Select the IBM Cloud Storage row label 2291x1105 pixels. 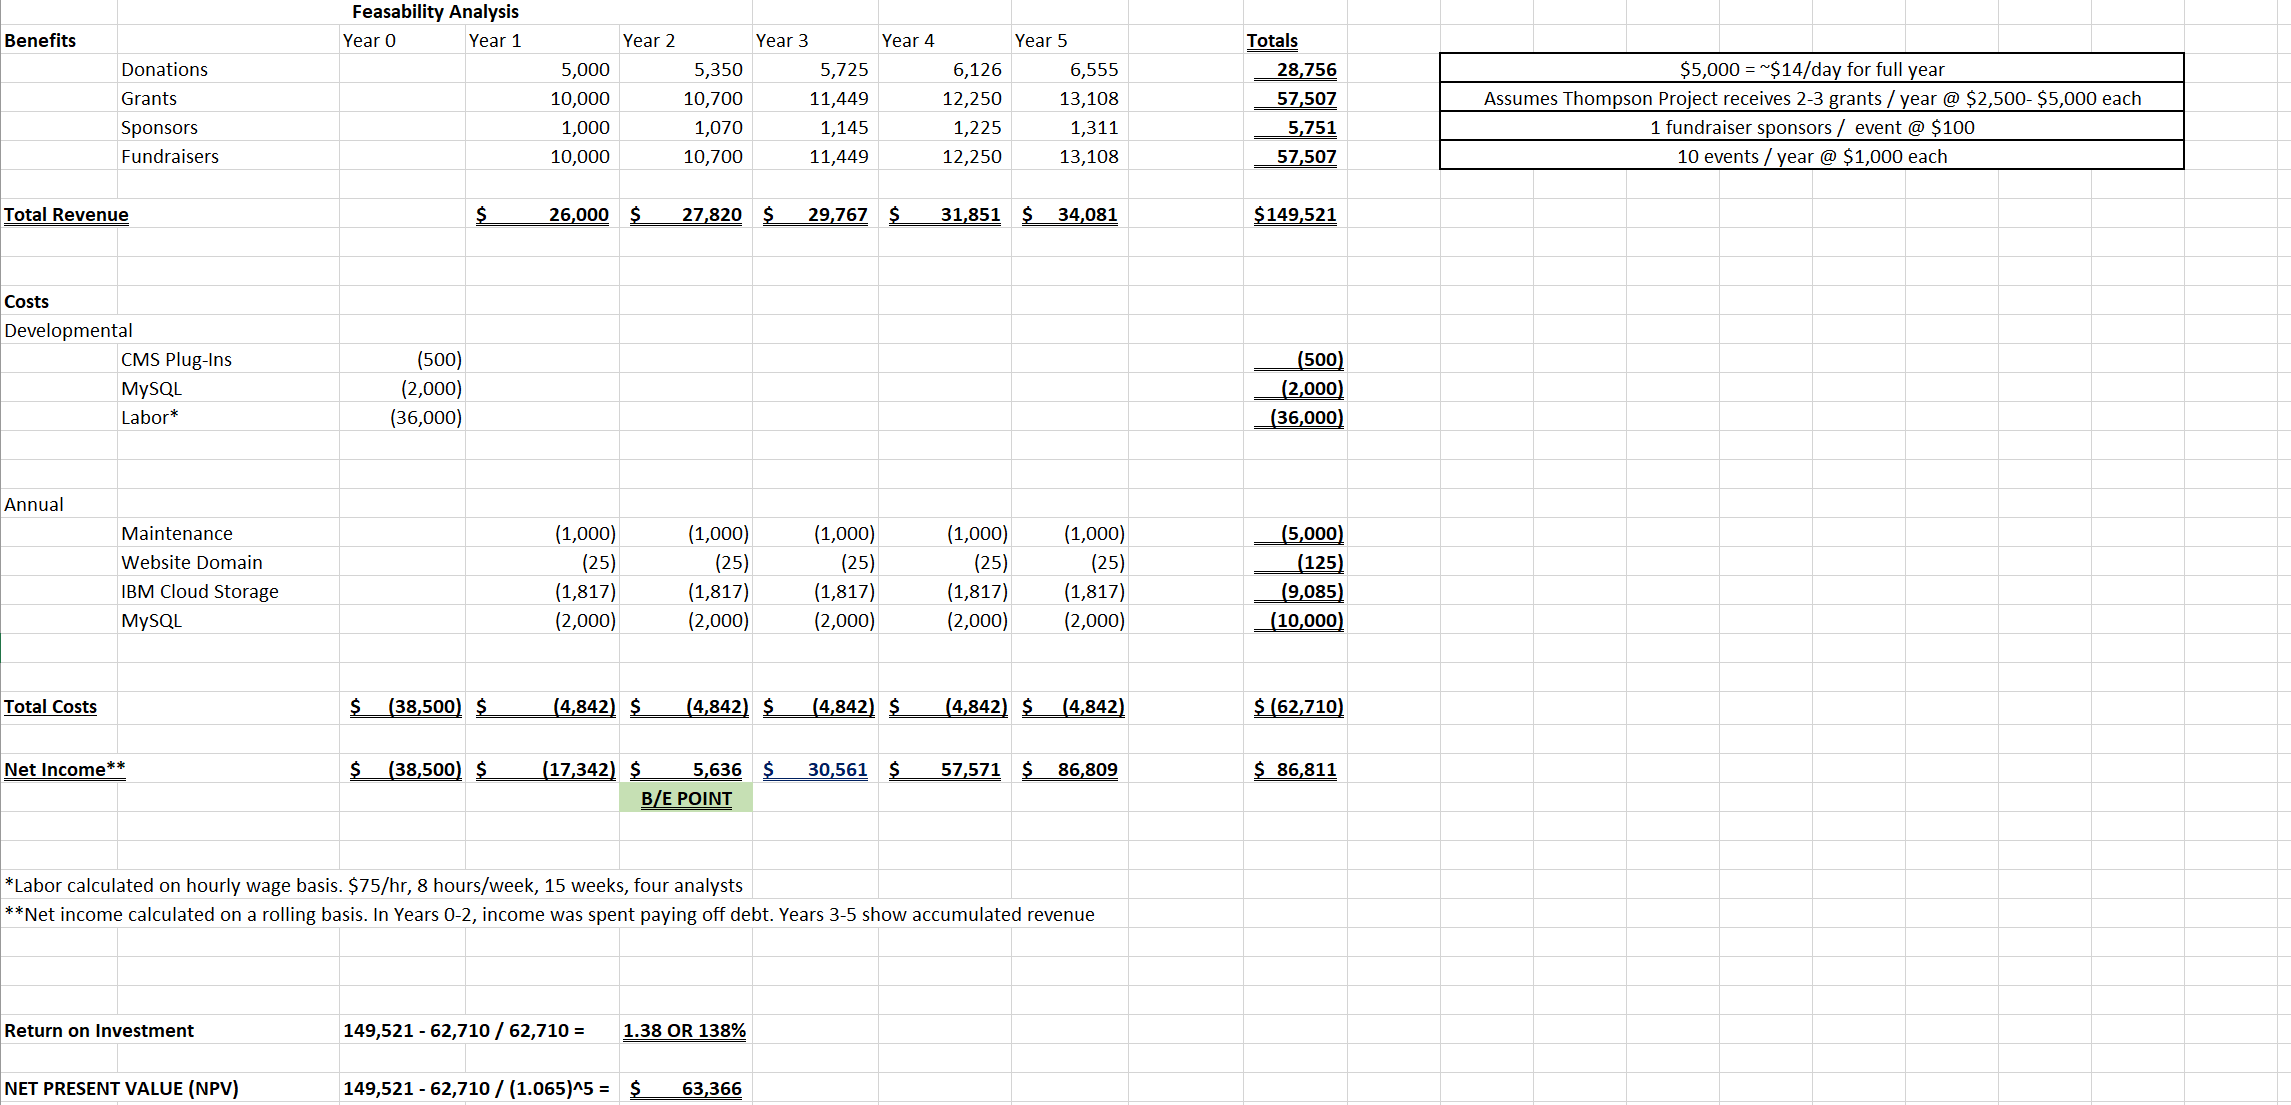(200, 591)
